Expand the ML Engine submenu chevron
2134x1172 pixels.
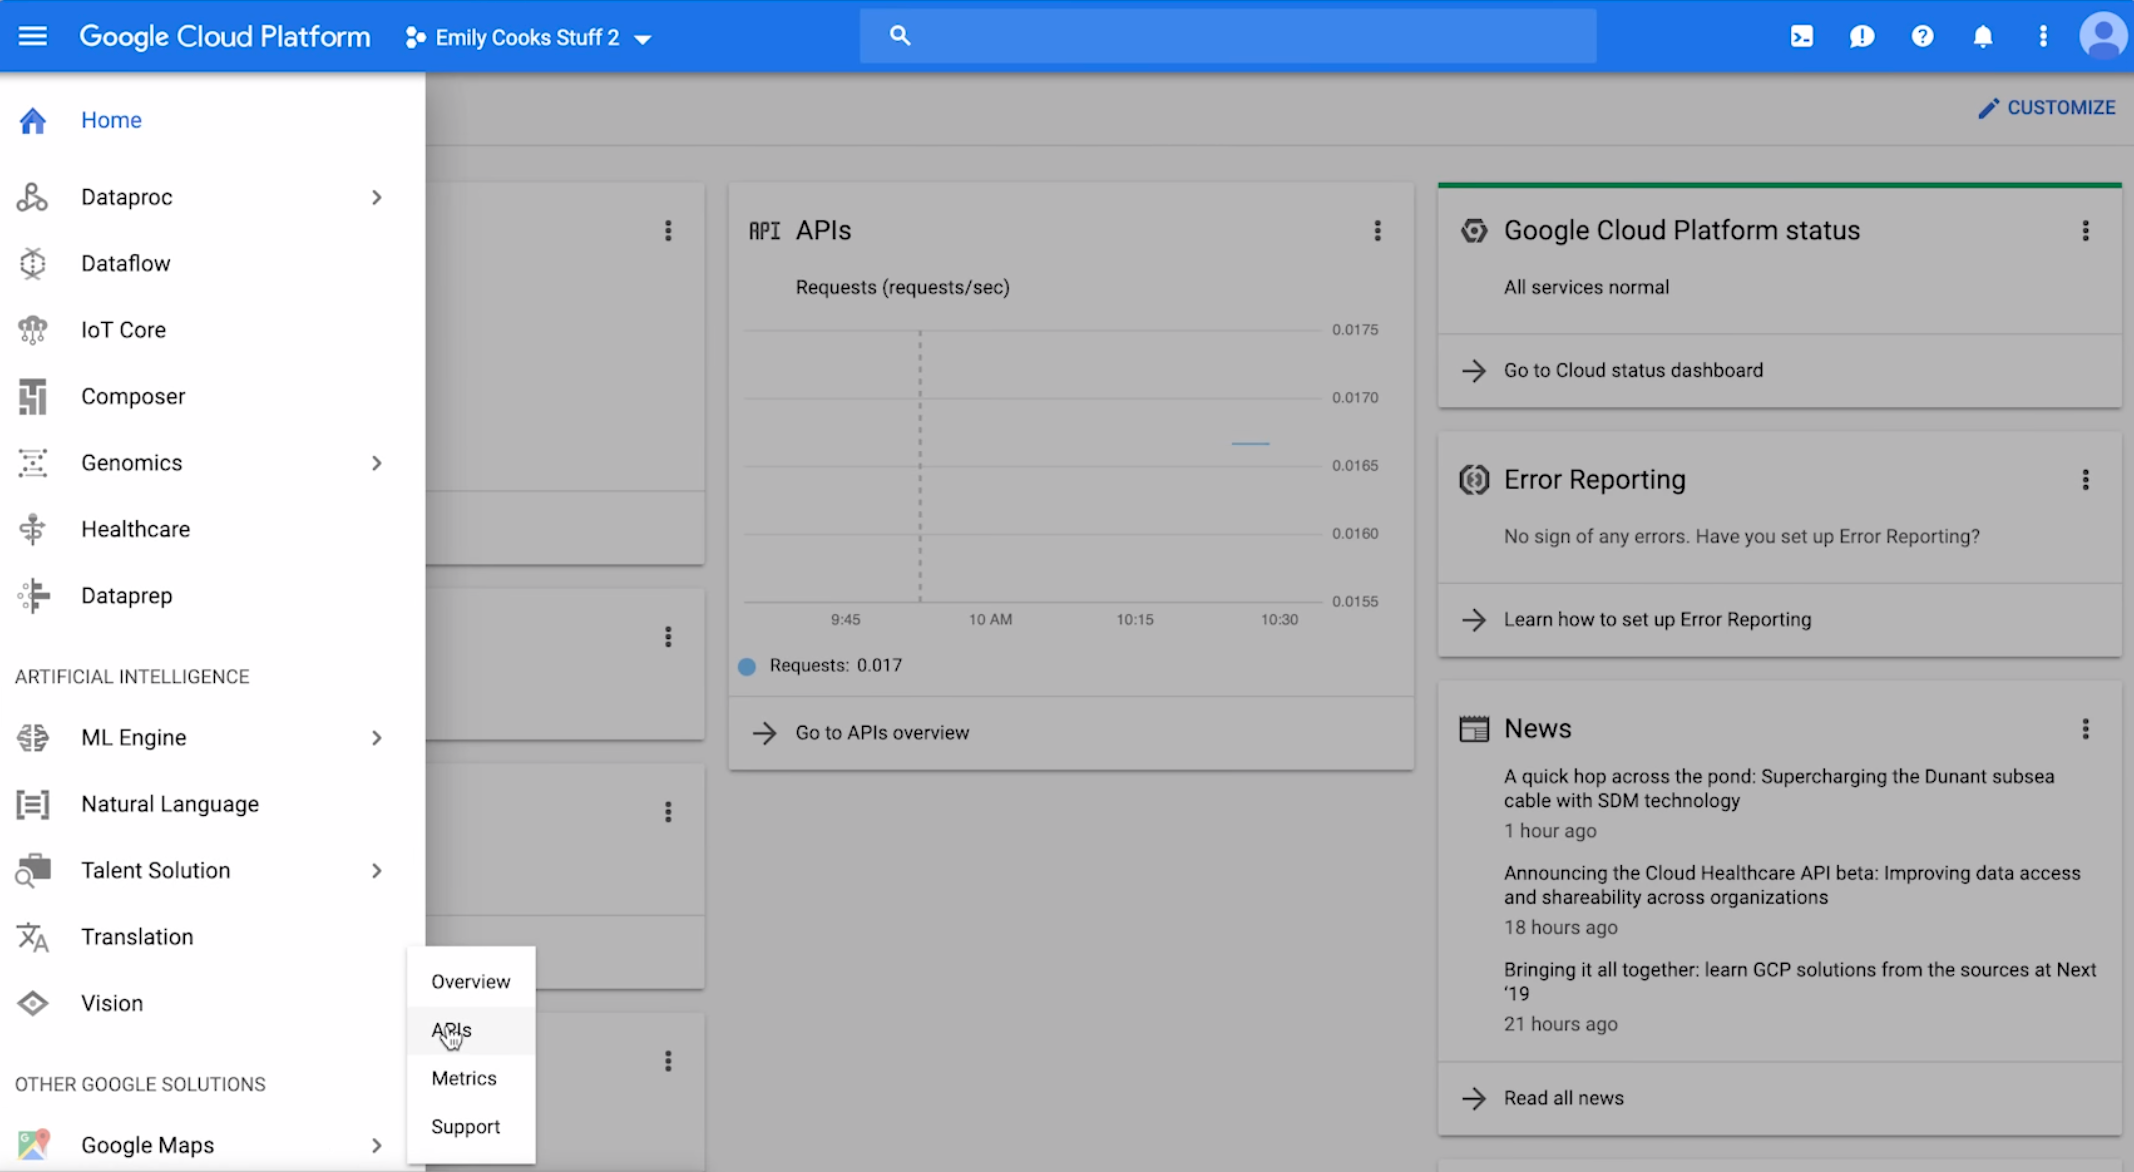click(376, 738)
